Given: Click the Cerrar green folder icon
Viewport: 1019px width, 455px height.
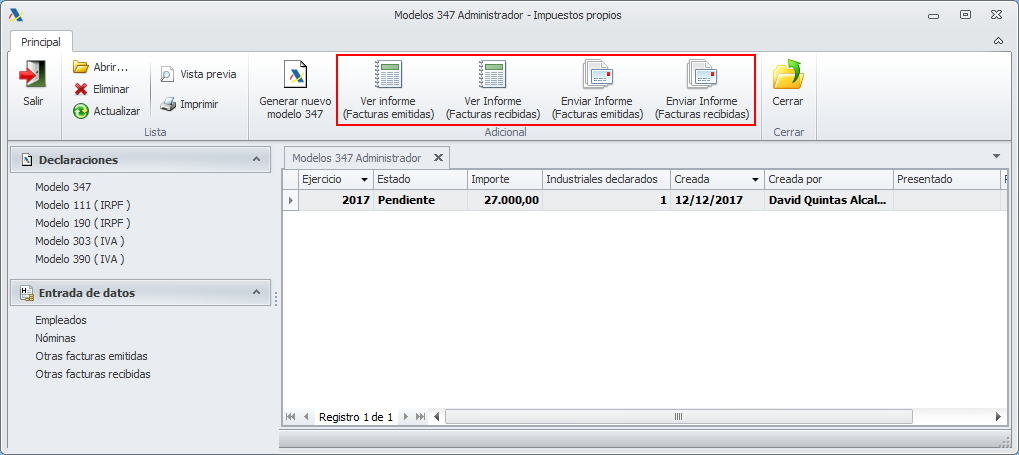Looking at the screenshot, I should click(788, 74).
